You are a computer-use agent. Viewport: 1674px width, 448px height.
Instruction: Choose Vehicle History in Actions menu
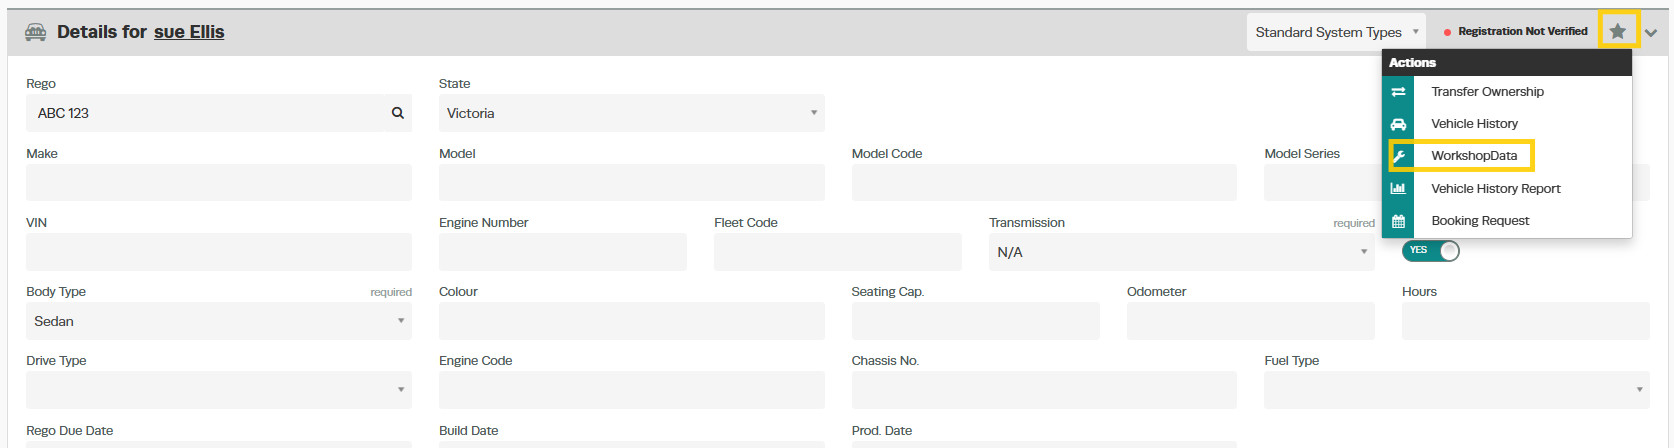click(x=1474, y=124)
